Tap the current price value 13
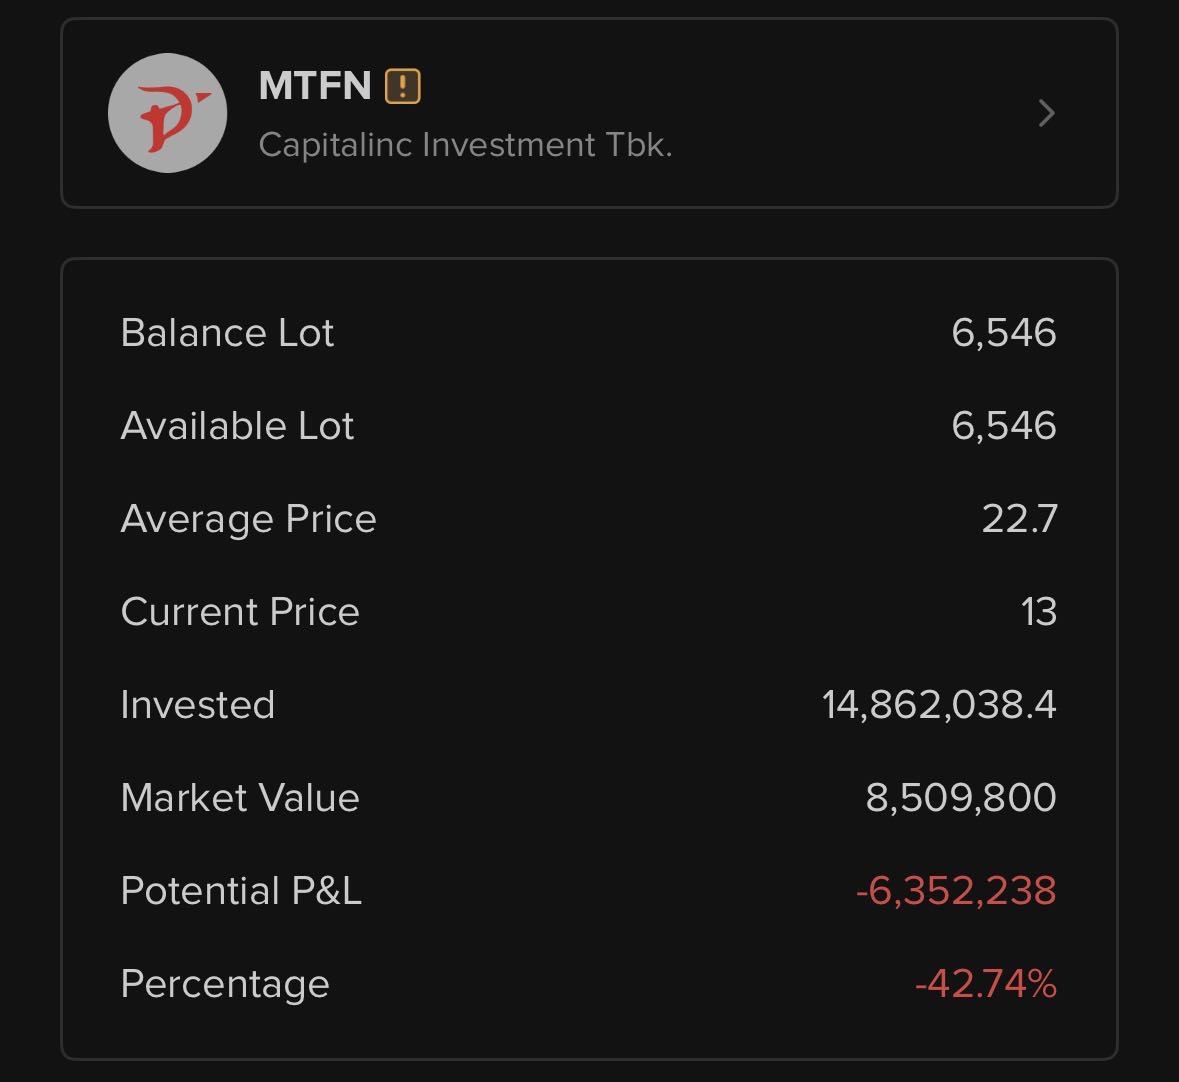 1039,612
